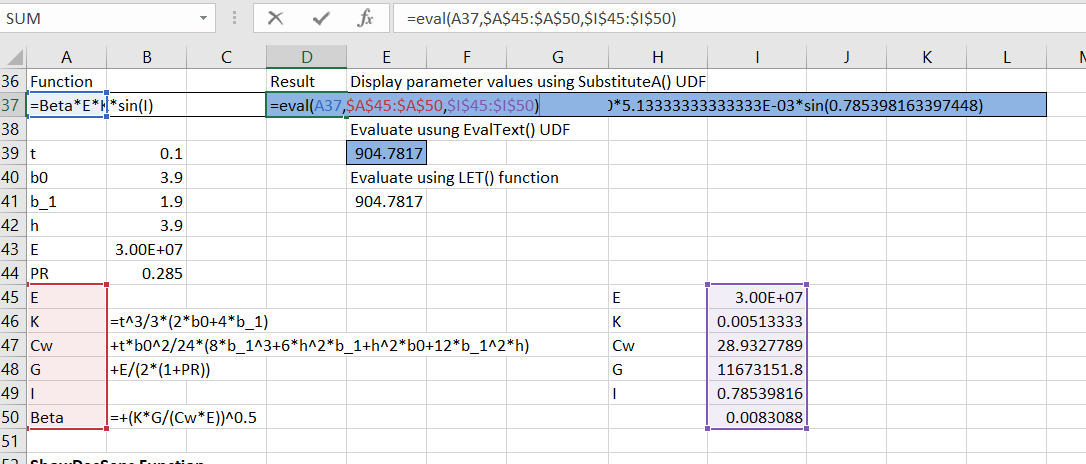Select row 37 header

click(x=13, y=105)
